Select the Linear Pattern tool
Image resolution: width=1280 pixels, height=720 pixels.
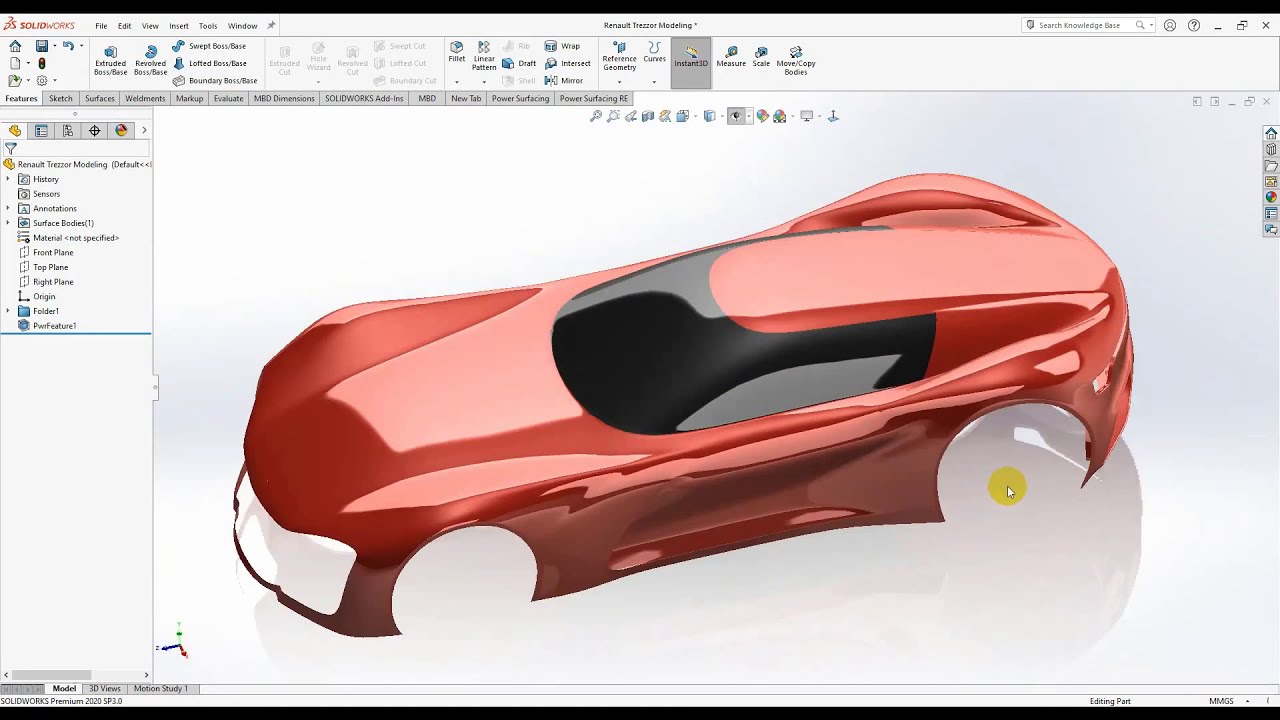coord(484,56)
